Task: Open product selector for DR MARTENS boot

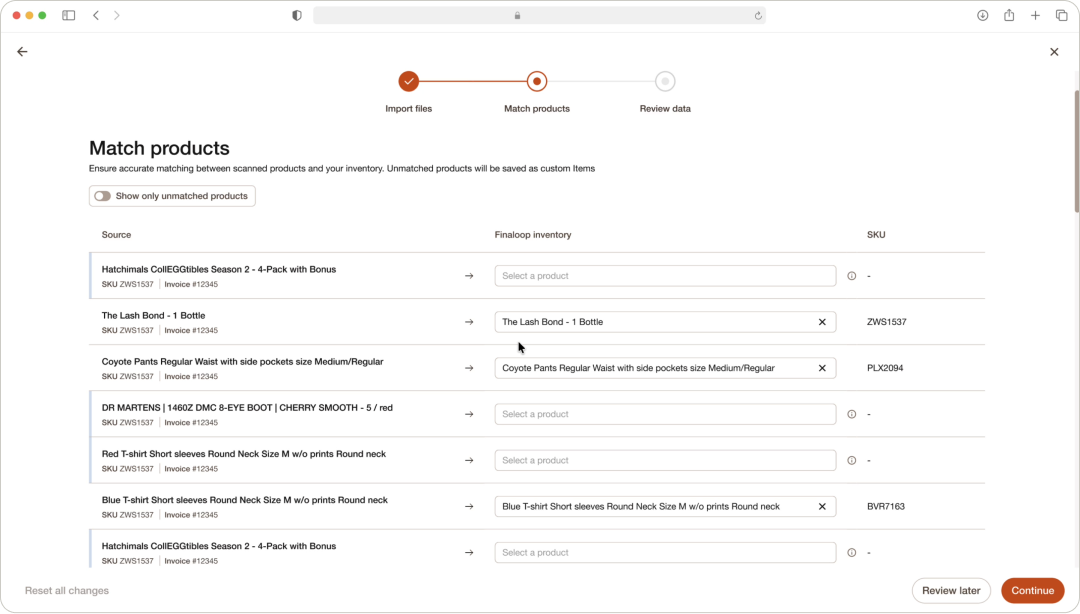Action: click(x=665, y=414)
